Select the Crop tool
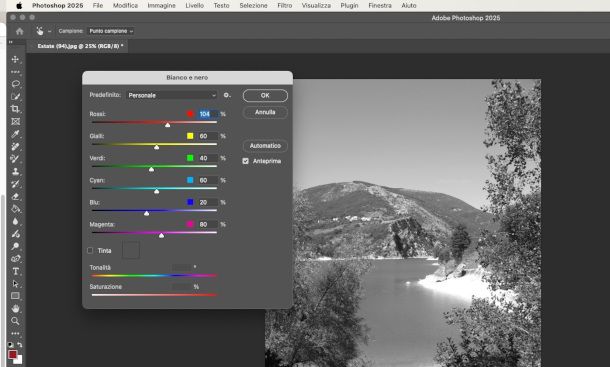 coord(15,109)
